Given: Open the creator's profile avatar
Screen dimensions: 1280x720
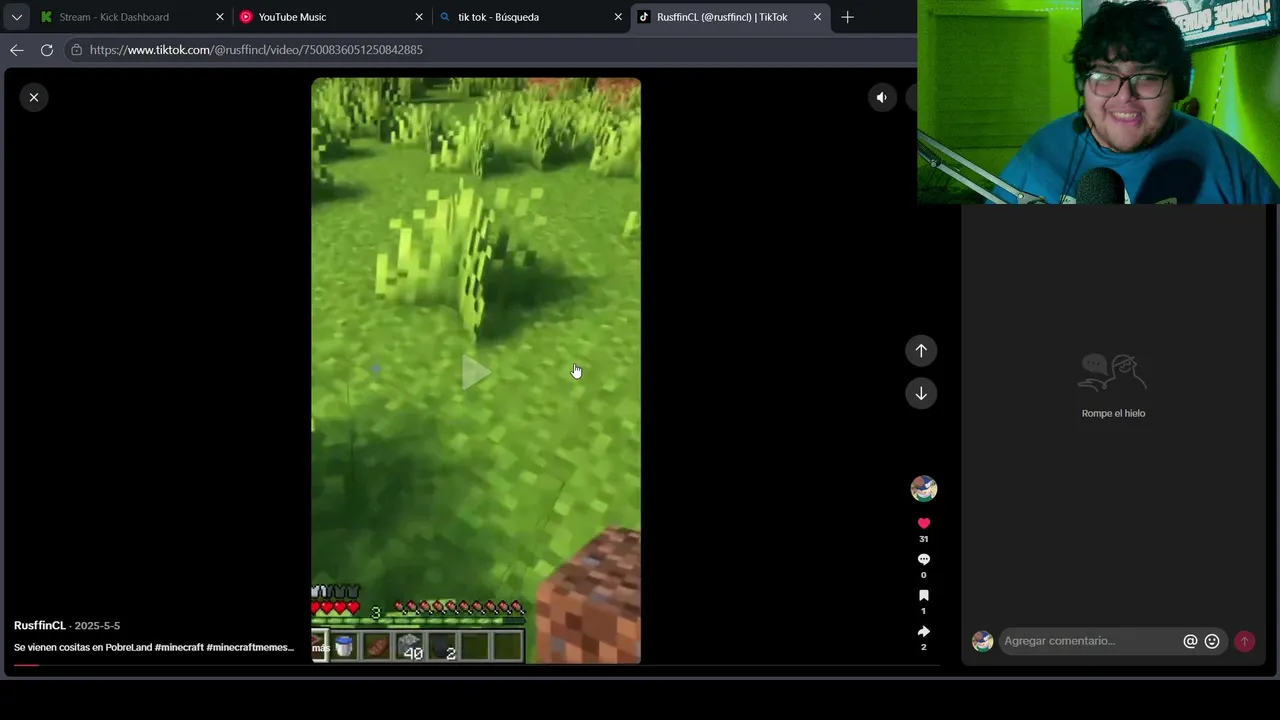Looking at the screenshot, I should (x=923, y=488).
